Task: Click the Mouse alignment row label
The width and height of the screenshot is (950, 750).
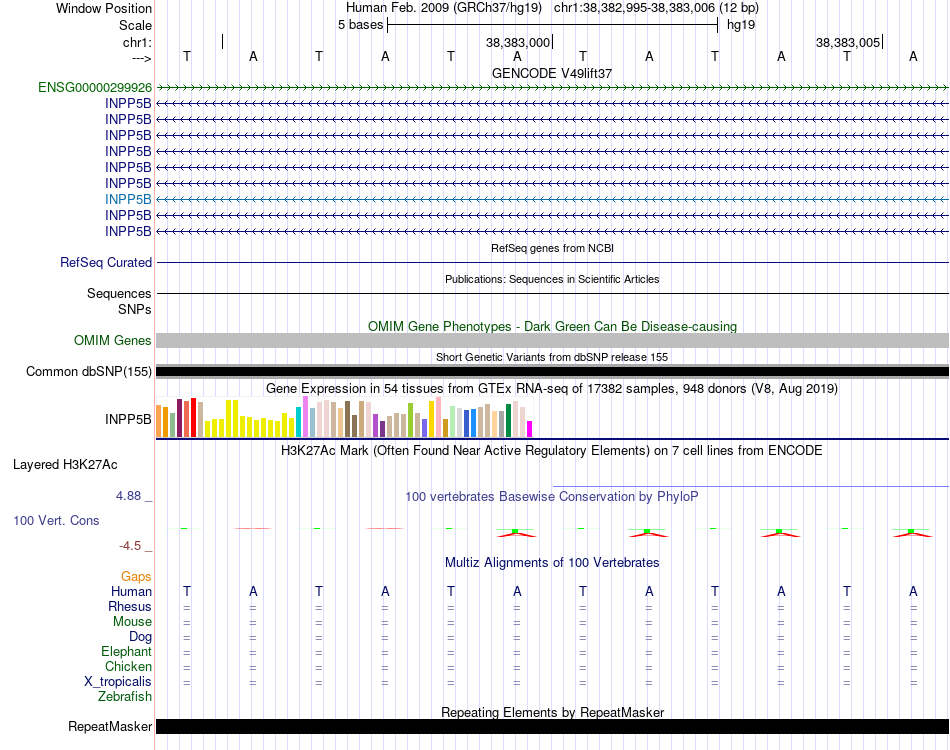Action: tap(132, 622)
